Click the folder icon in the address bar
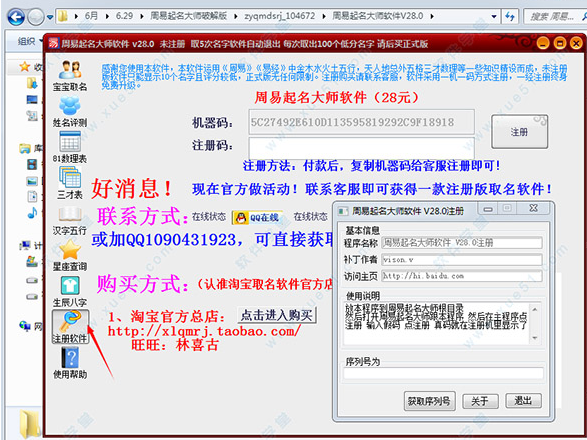587x440 pixels. point(63,16)
